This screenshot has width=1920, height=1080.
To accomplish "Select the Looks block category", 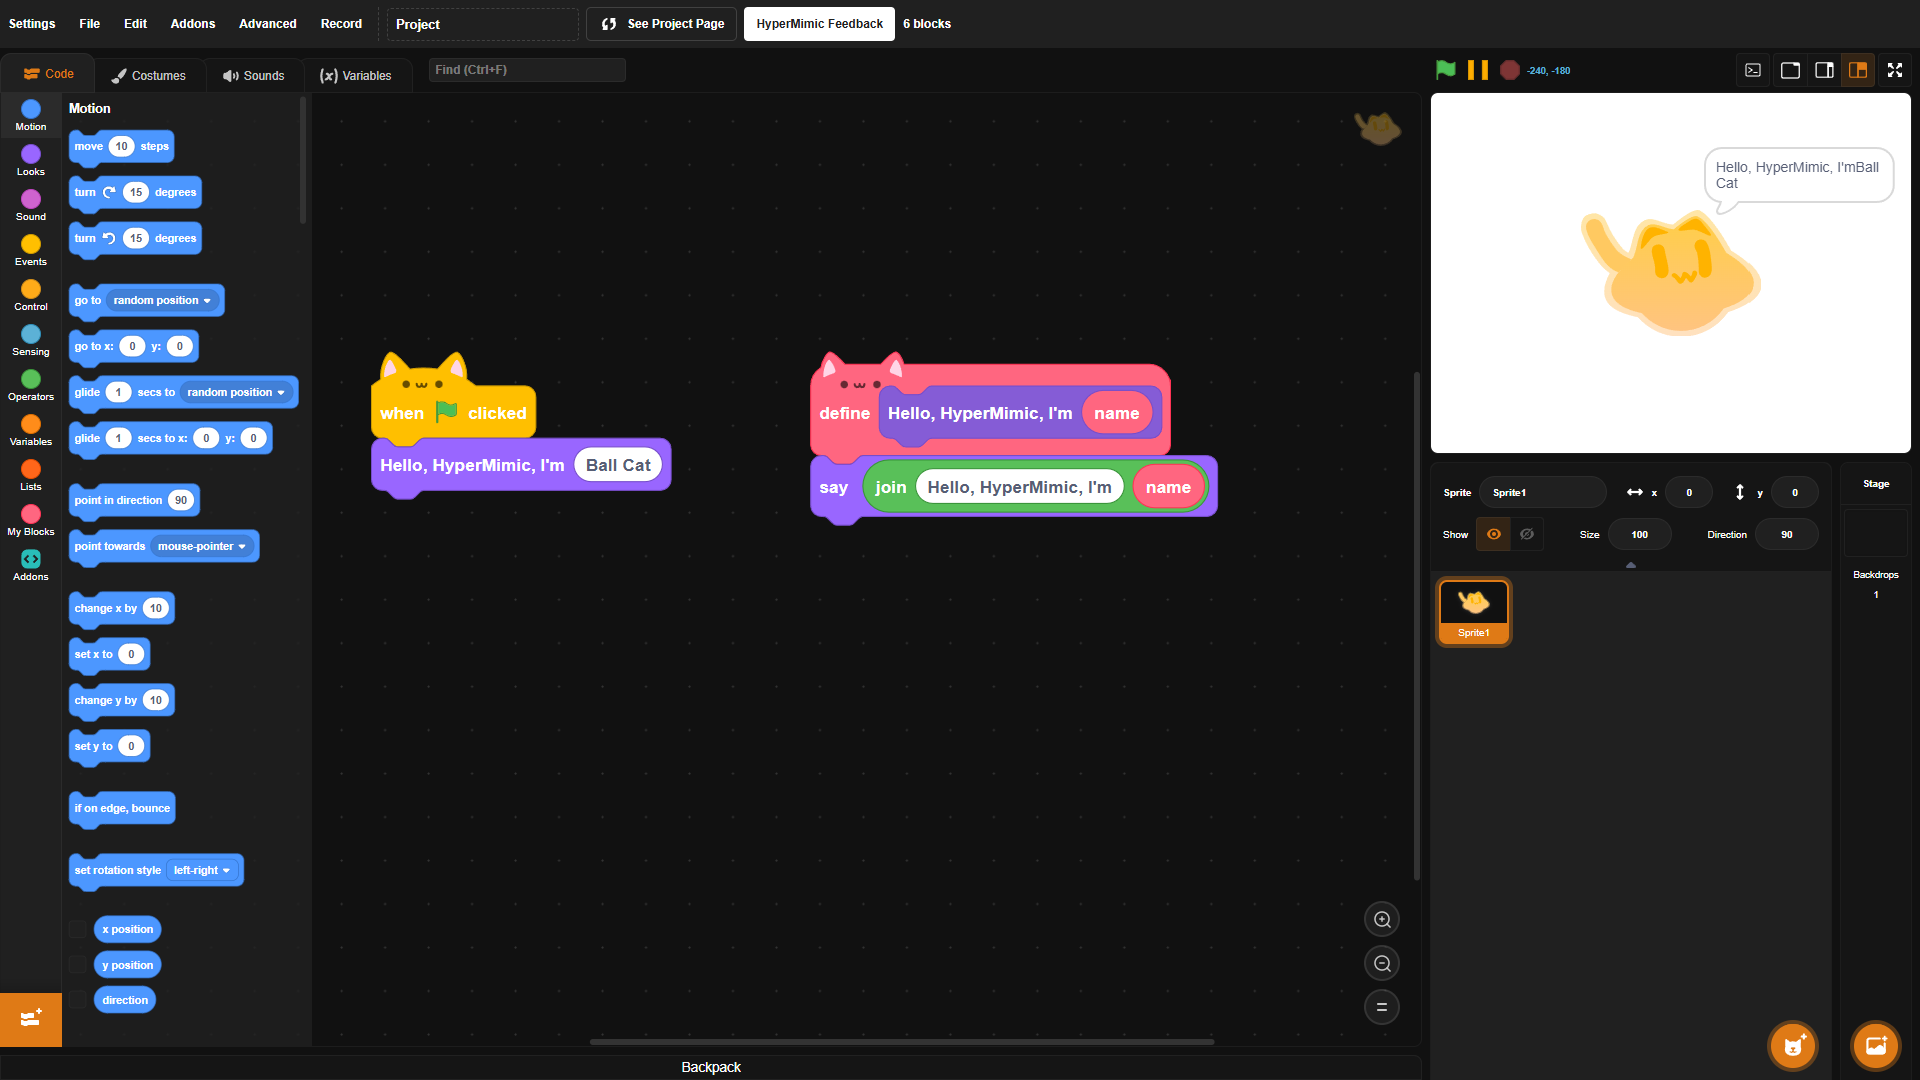I will point(31,160).
